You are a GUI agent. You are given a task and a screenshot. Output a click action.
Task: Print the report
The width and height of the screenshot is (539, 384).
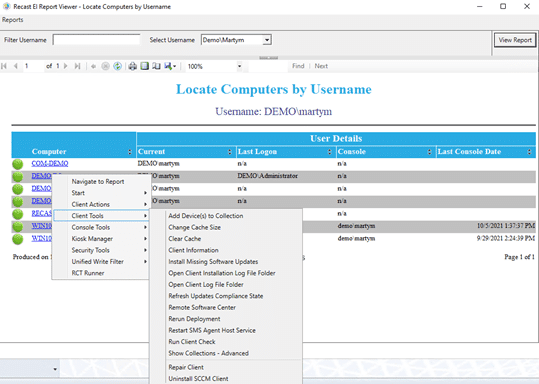click(x=132, y=66)
